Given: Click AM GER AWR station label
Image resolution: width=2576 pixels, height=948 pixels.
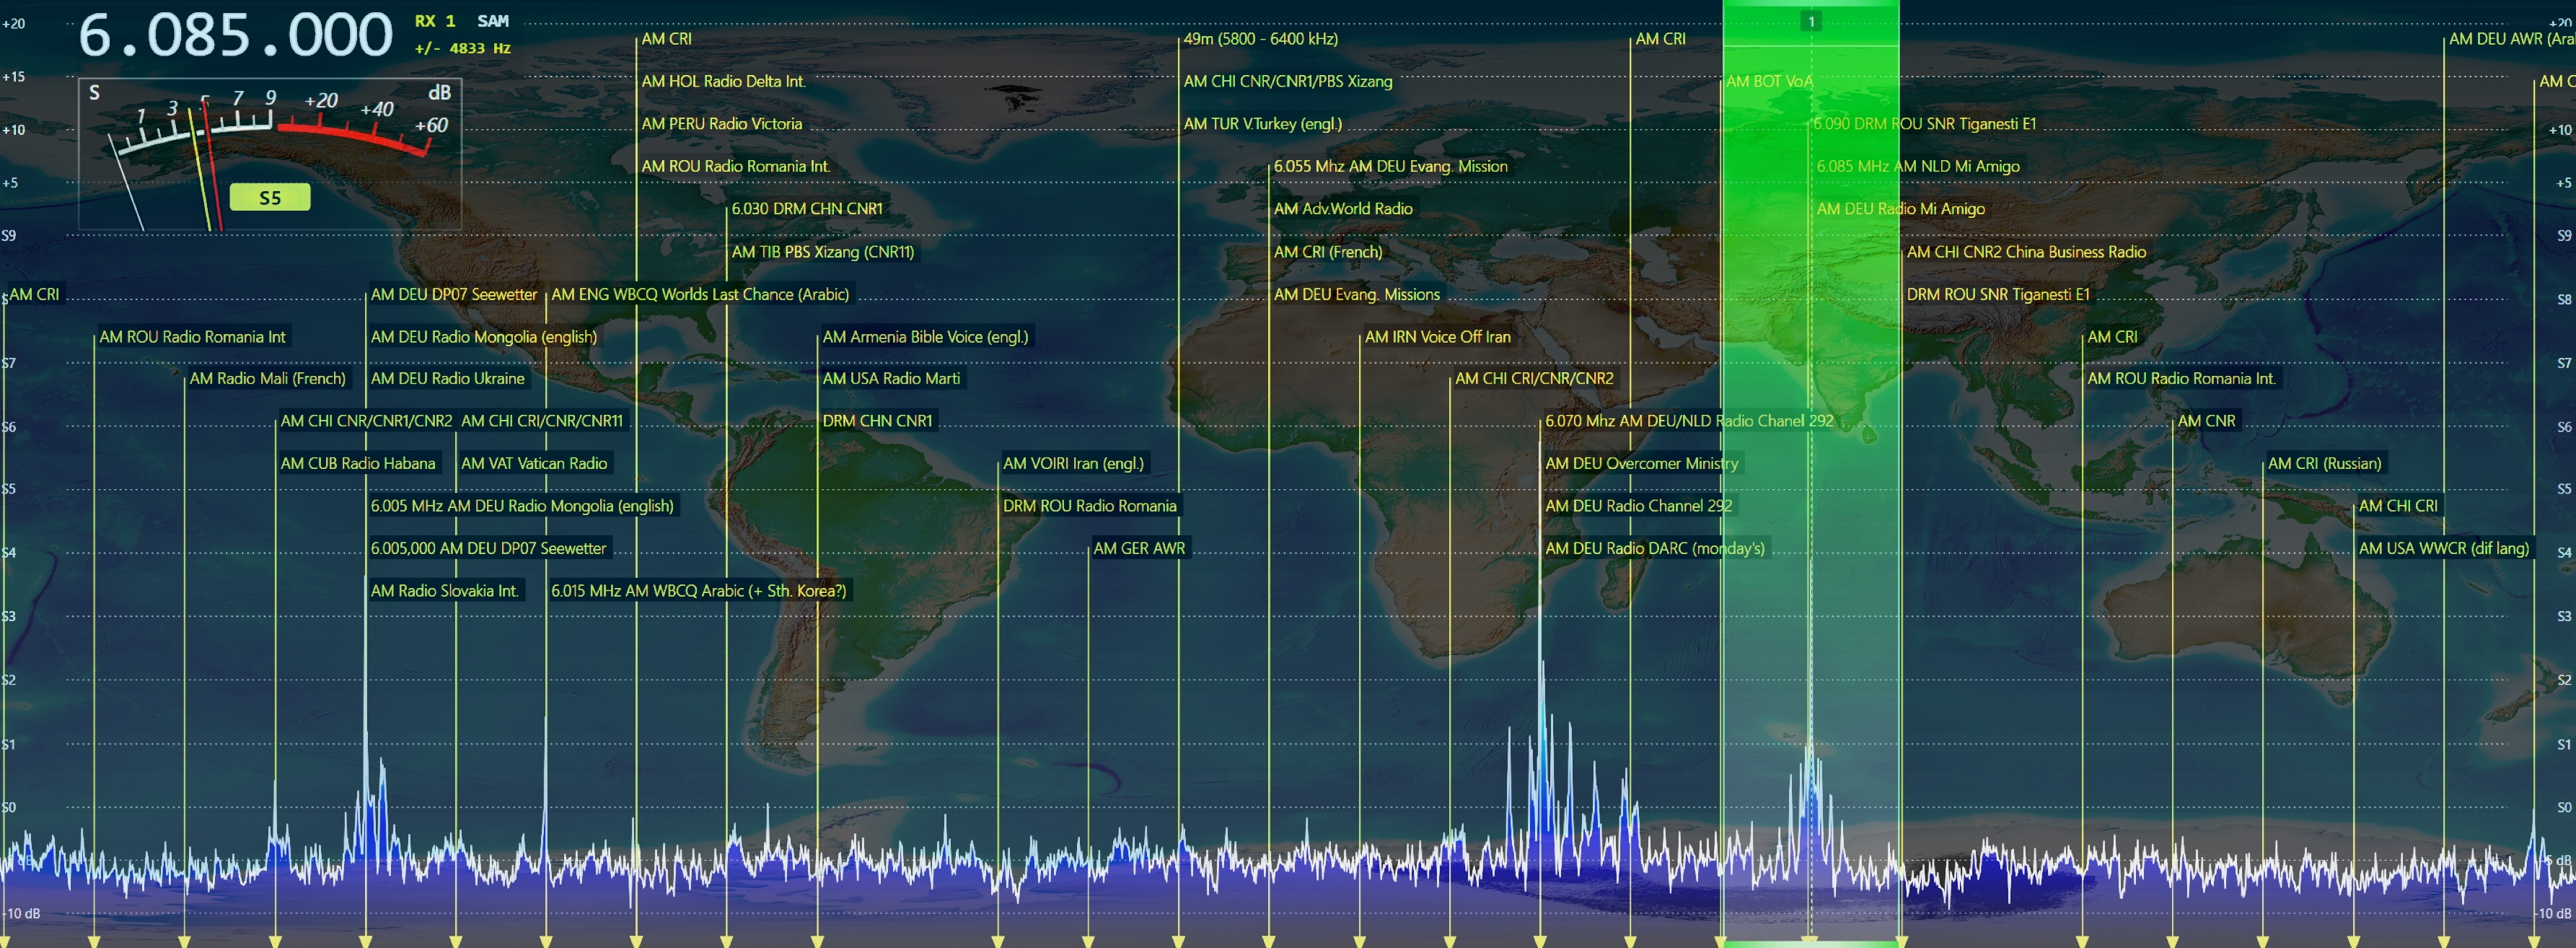Looking at the screenshot, I should coord(1138,548).
